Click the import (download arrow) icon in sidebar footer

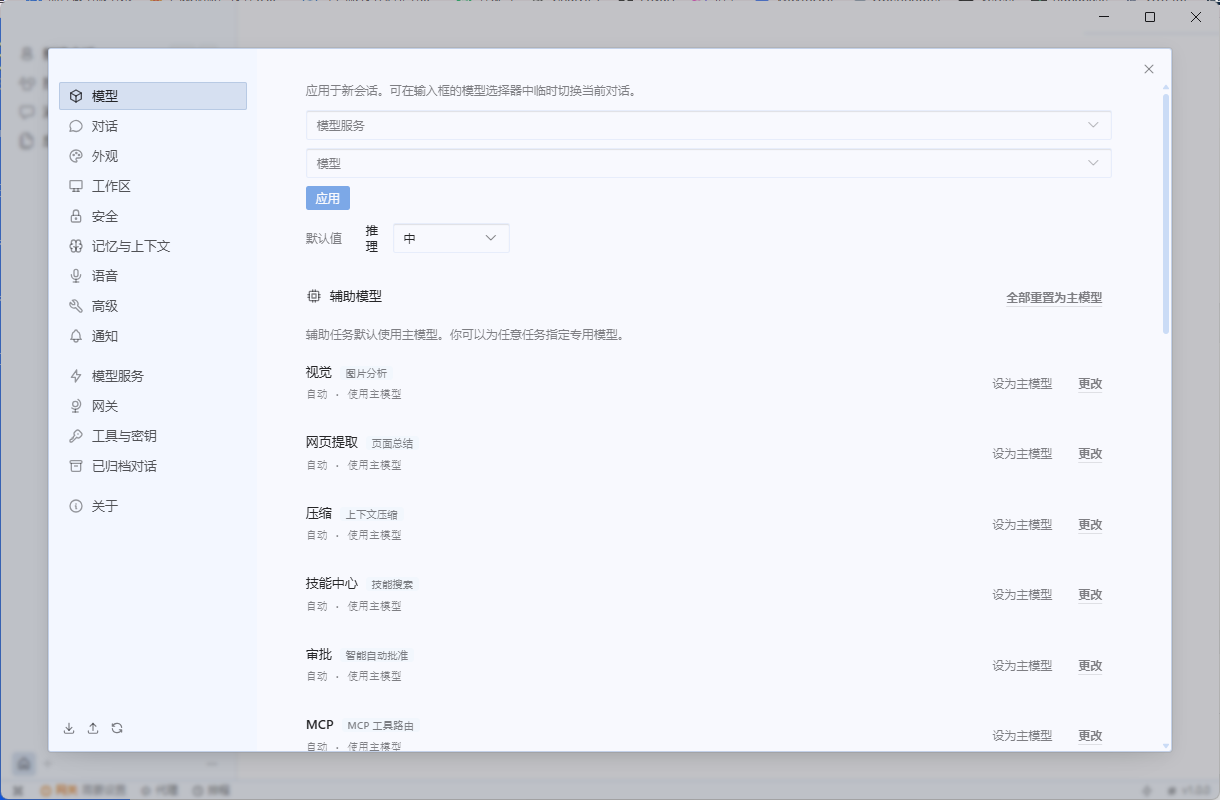pyautogui.click(x=69, y=728)
